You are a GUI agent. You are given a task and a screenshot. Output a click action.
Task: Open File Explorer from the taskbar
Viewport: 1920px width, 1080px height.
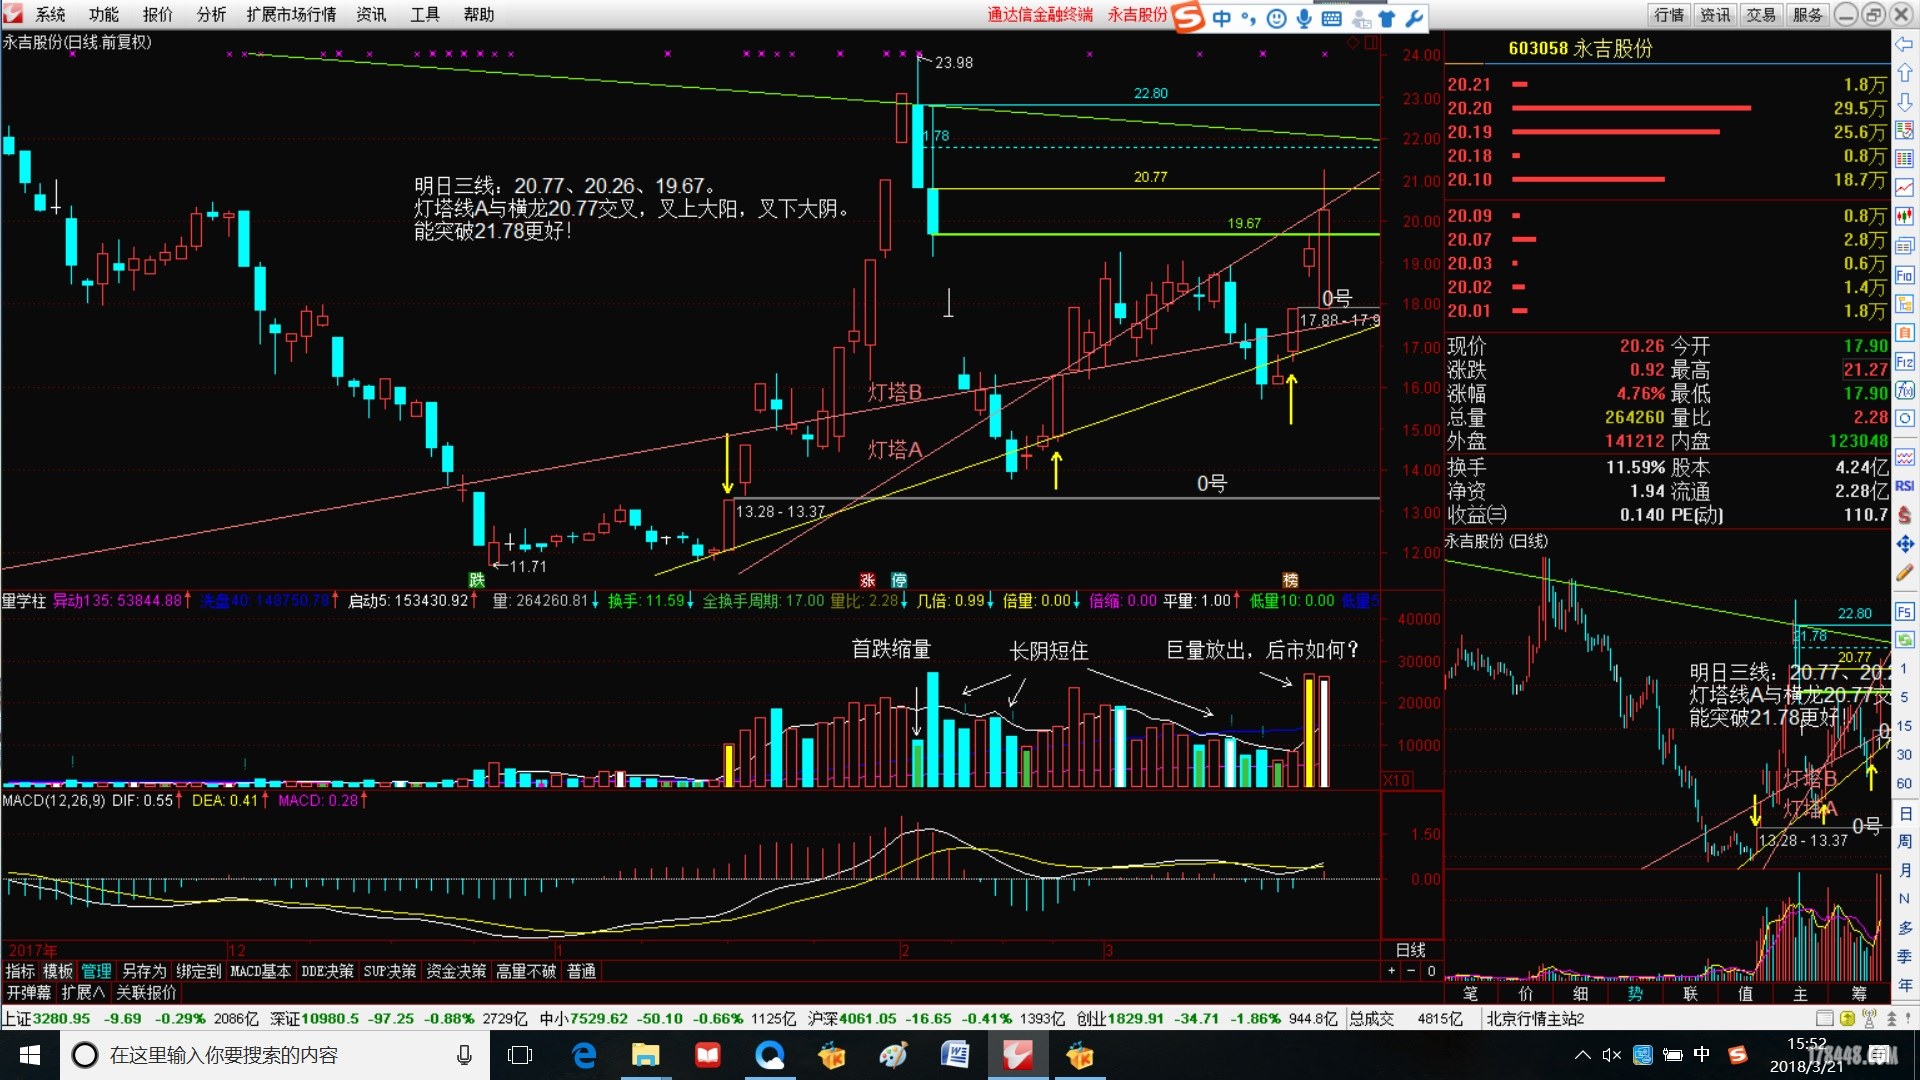[645, 1055]
